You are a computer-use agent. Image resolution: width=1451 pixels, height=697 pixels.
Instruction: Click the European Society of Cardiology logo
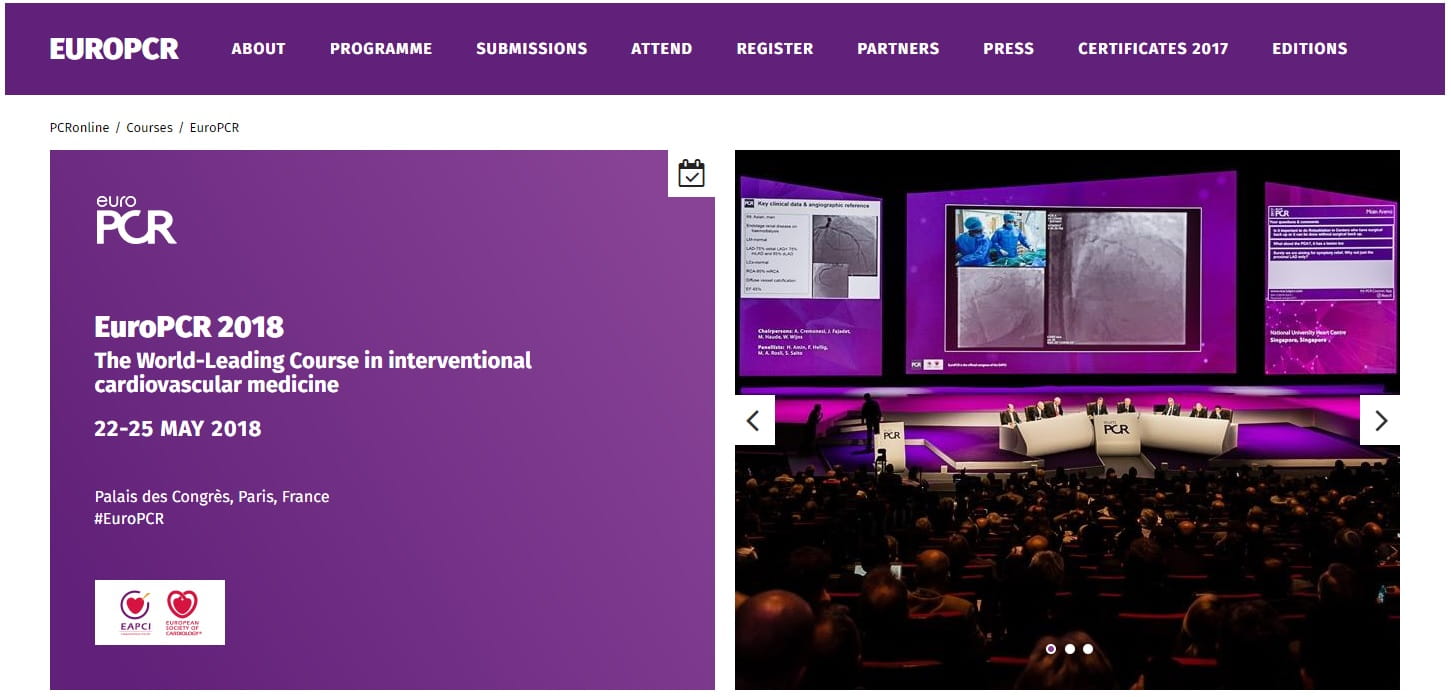pos(183,613)
